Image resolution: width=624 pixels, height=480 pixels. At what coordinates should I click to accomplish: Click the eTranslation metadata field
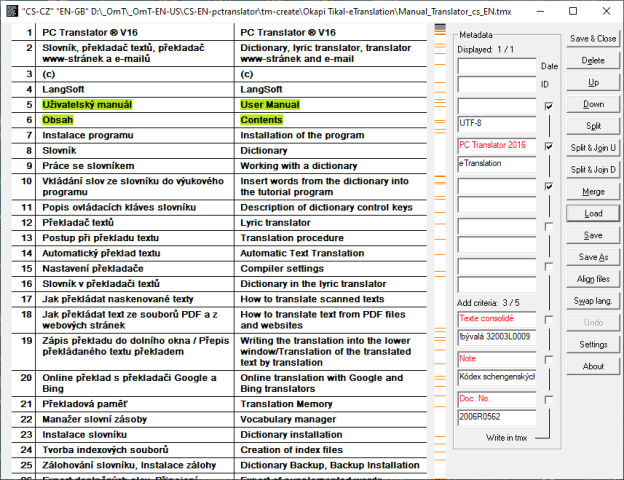497,164
